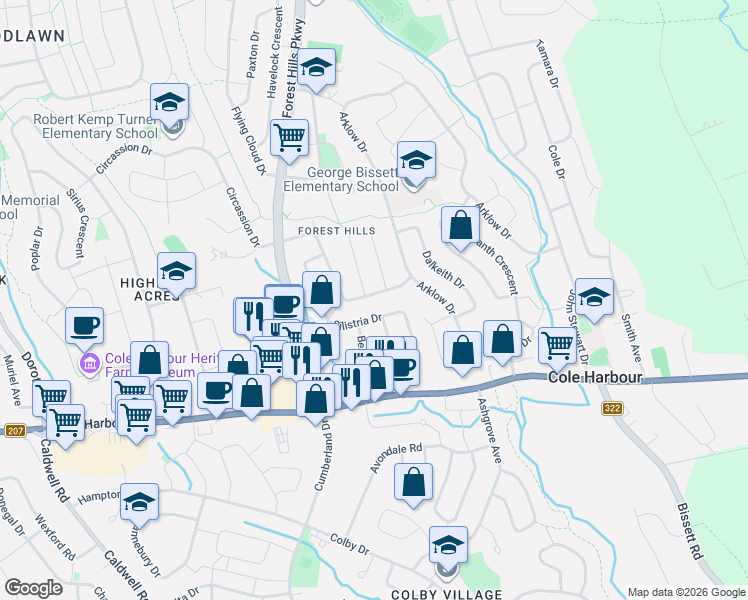
Task: Click Cumberland Dr street label
Action: tap(322, 455)
